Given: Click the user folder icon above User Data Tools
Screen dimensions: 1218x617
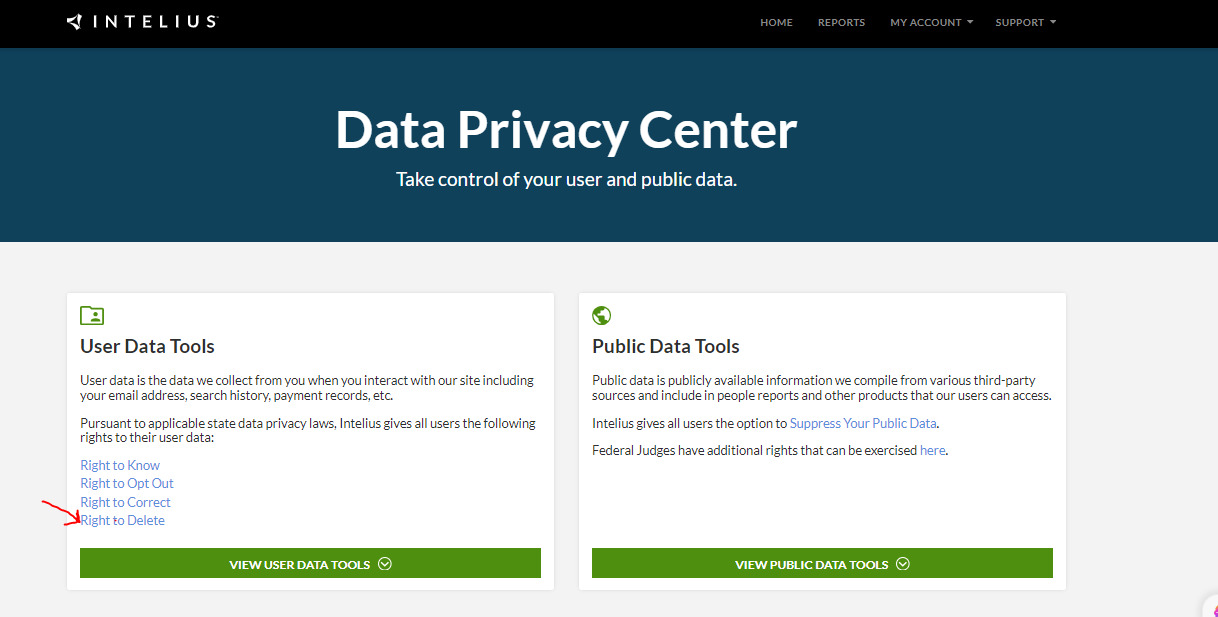Looking at the screenshot, I should click(92, 316).
